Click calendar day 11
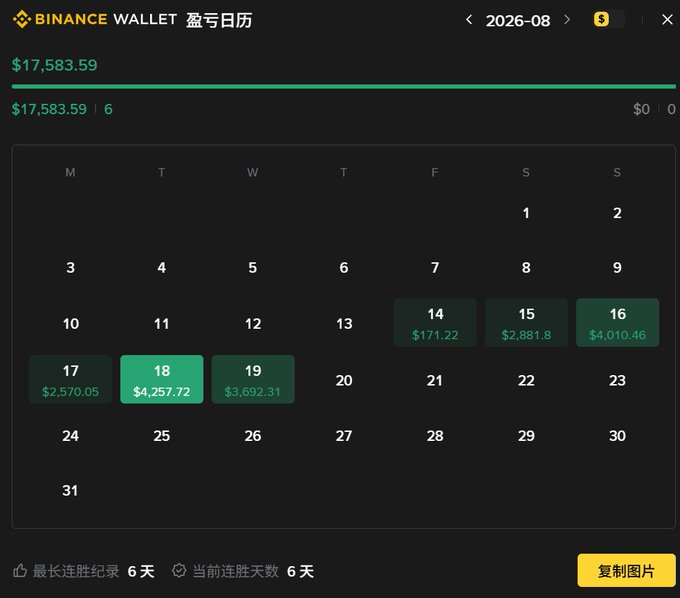This screenshot has height=598, width=680. (x=162, y=324)
